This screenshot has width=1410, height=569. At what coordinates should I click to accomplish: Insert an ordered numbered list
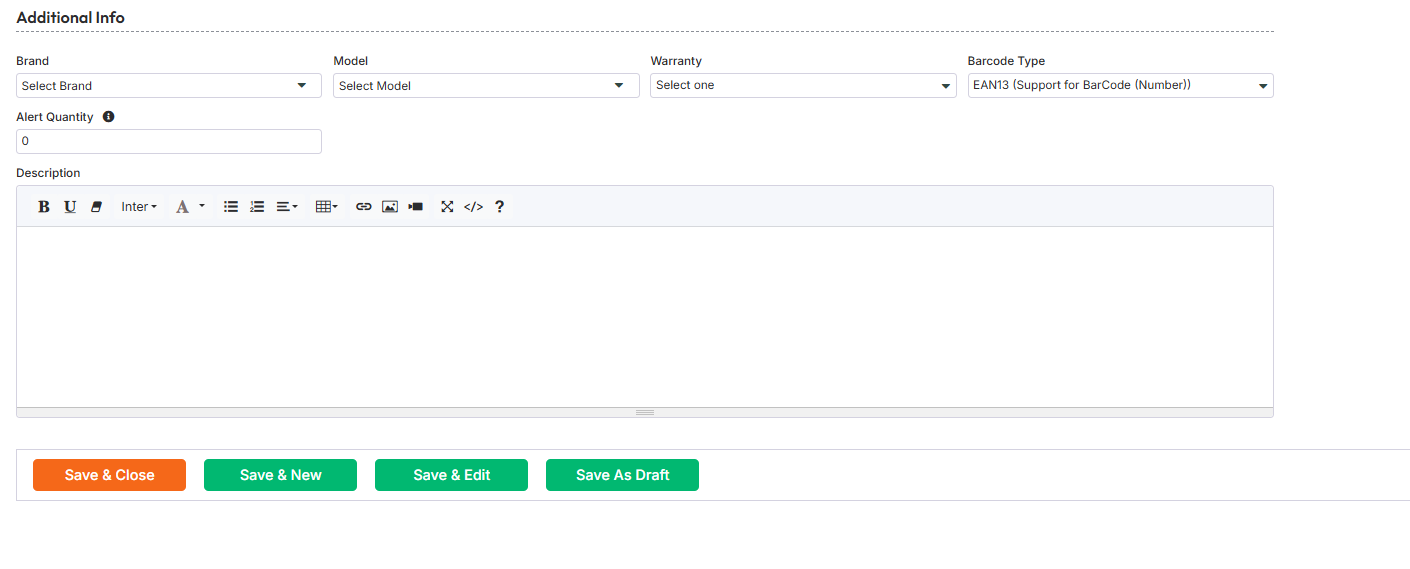tap(257, 207)
